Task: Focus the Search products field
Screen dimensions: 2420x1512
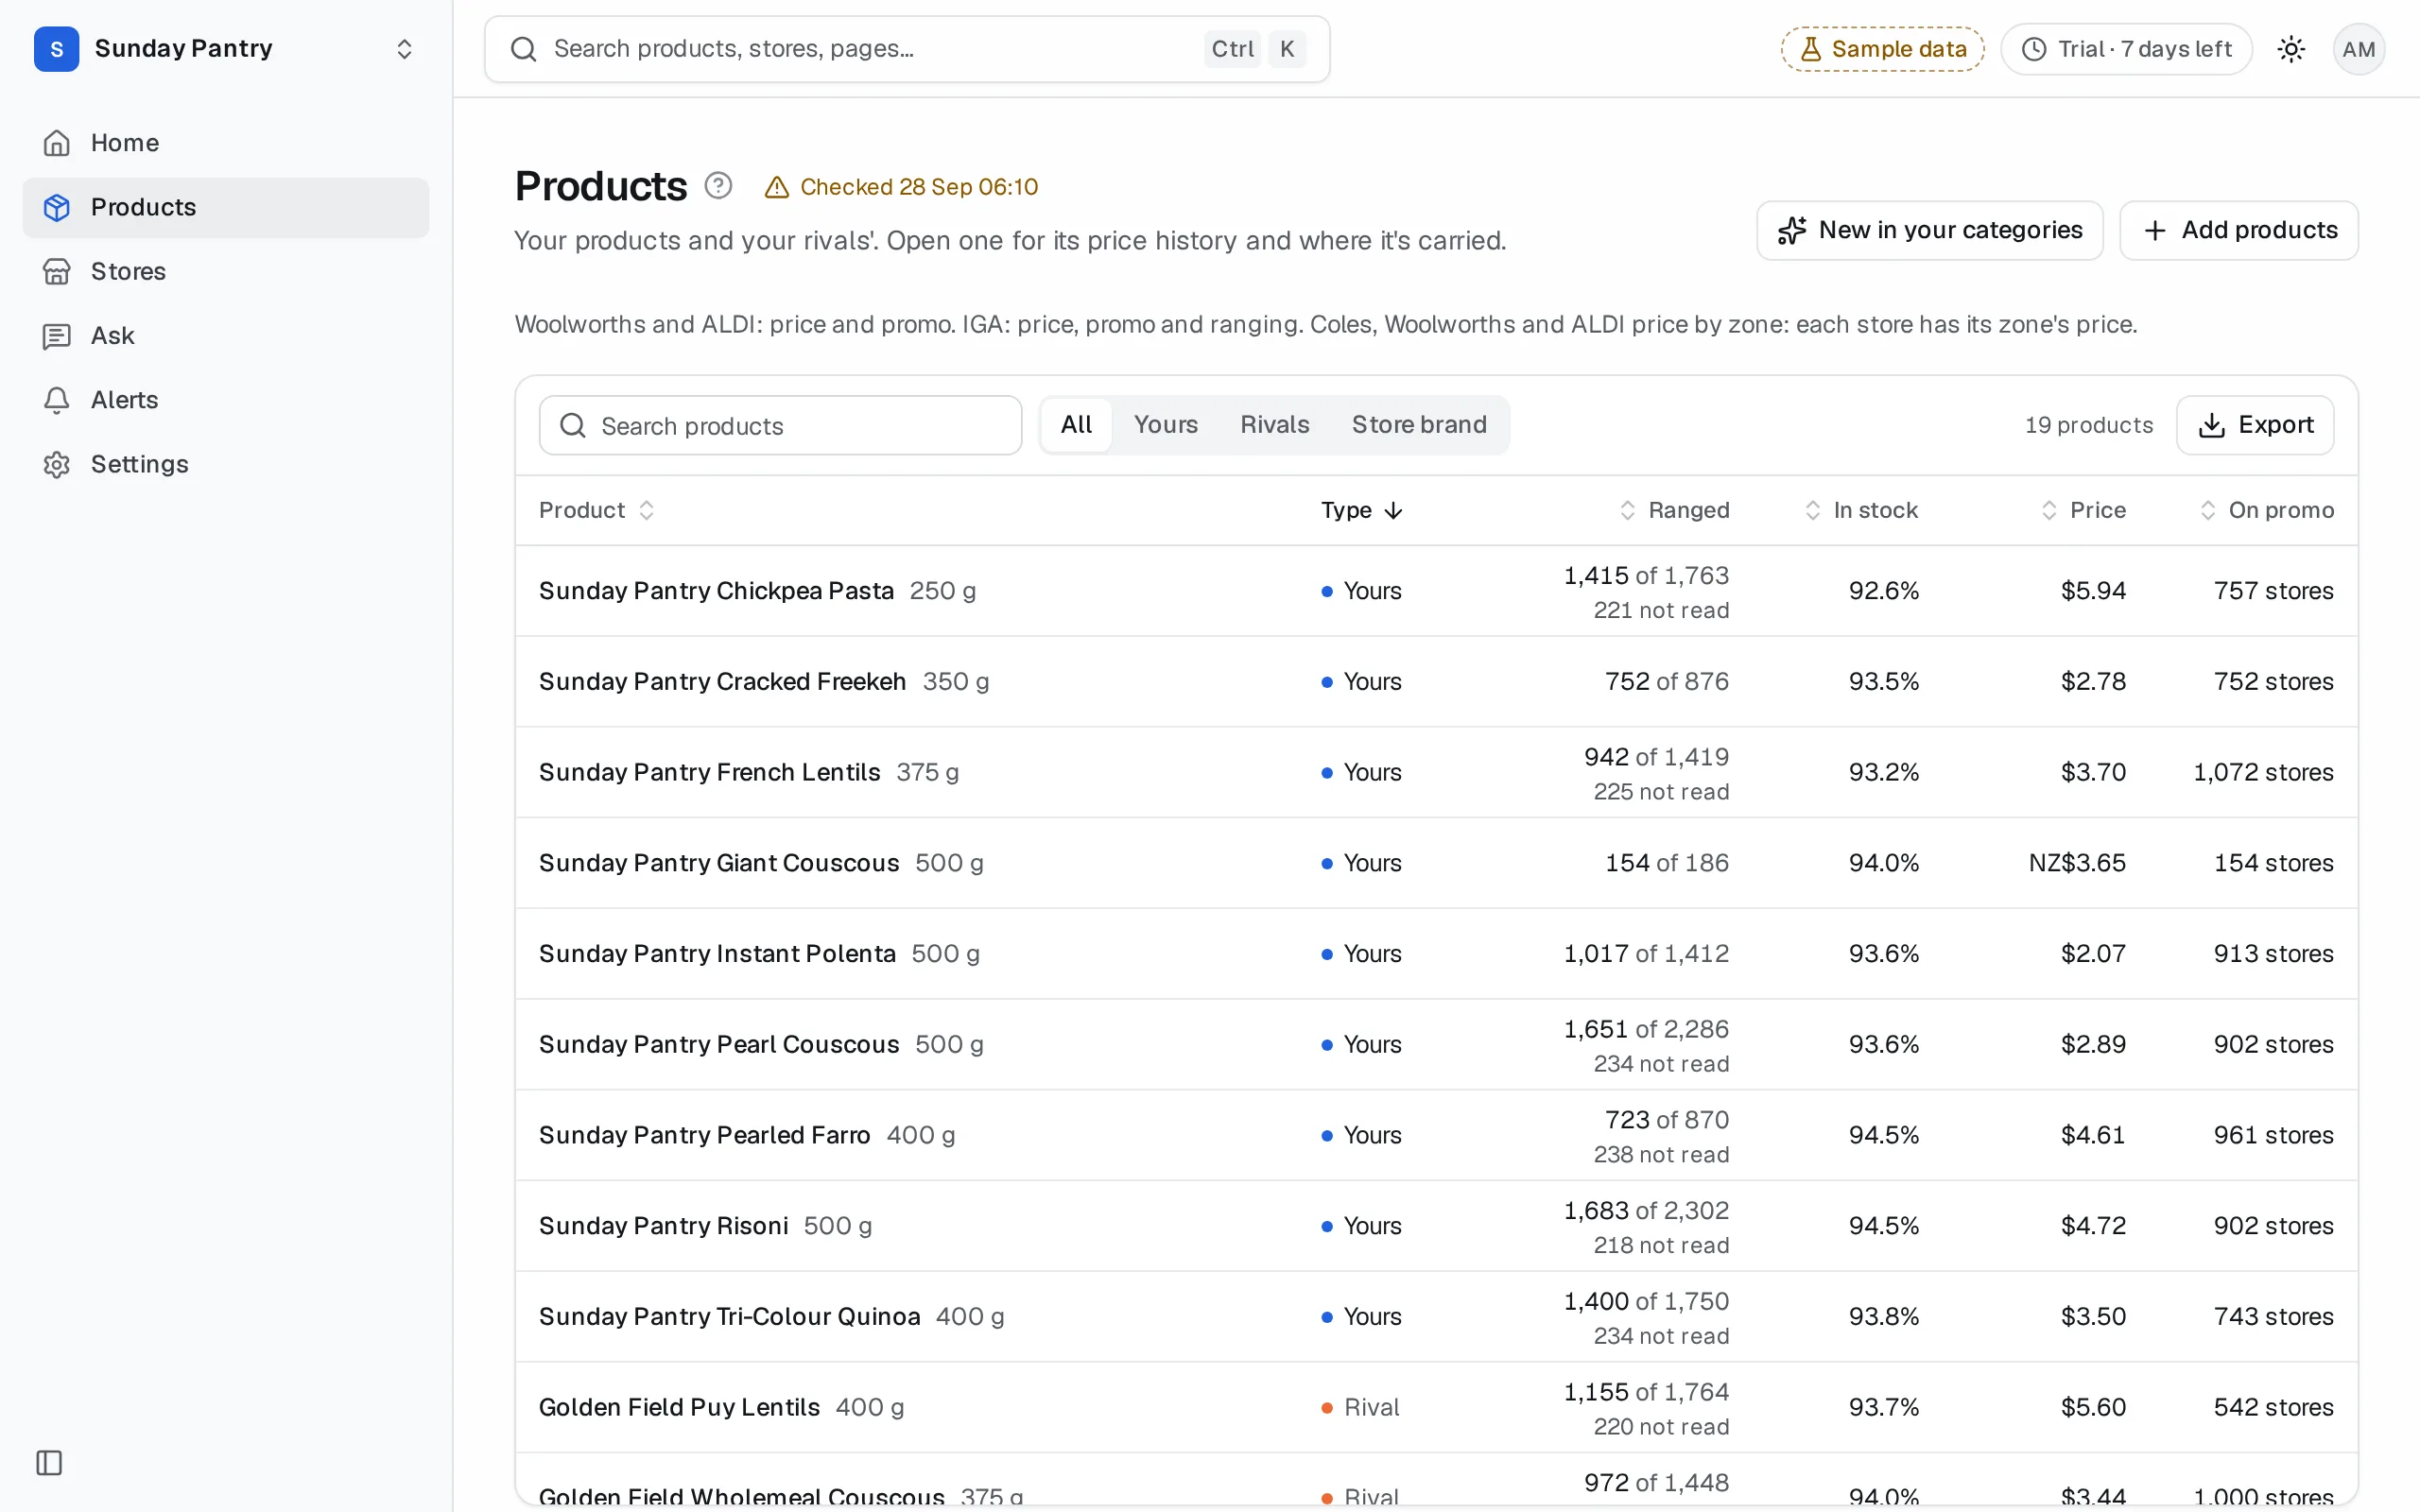Action: click(780, 426)
